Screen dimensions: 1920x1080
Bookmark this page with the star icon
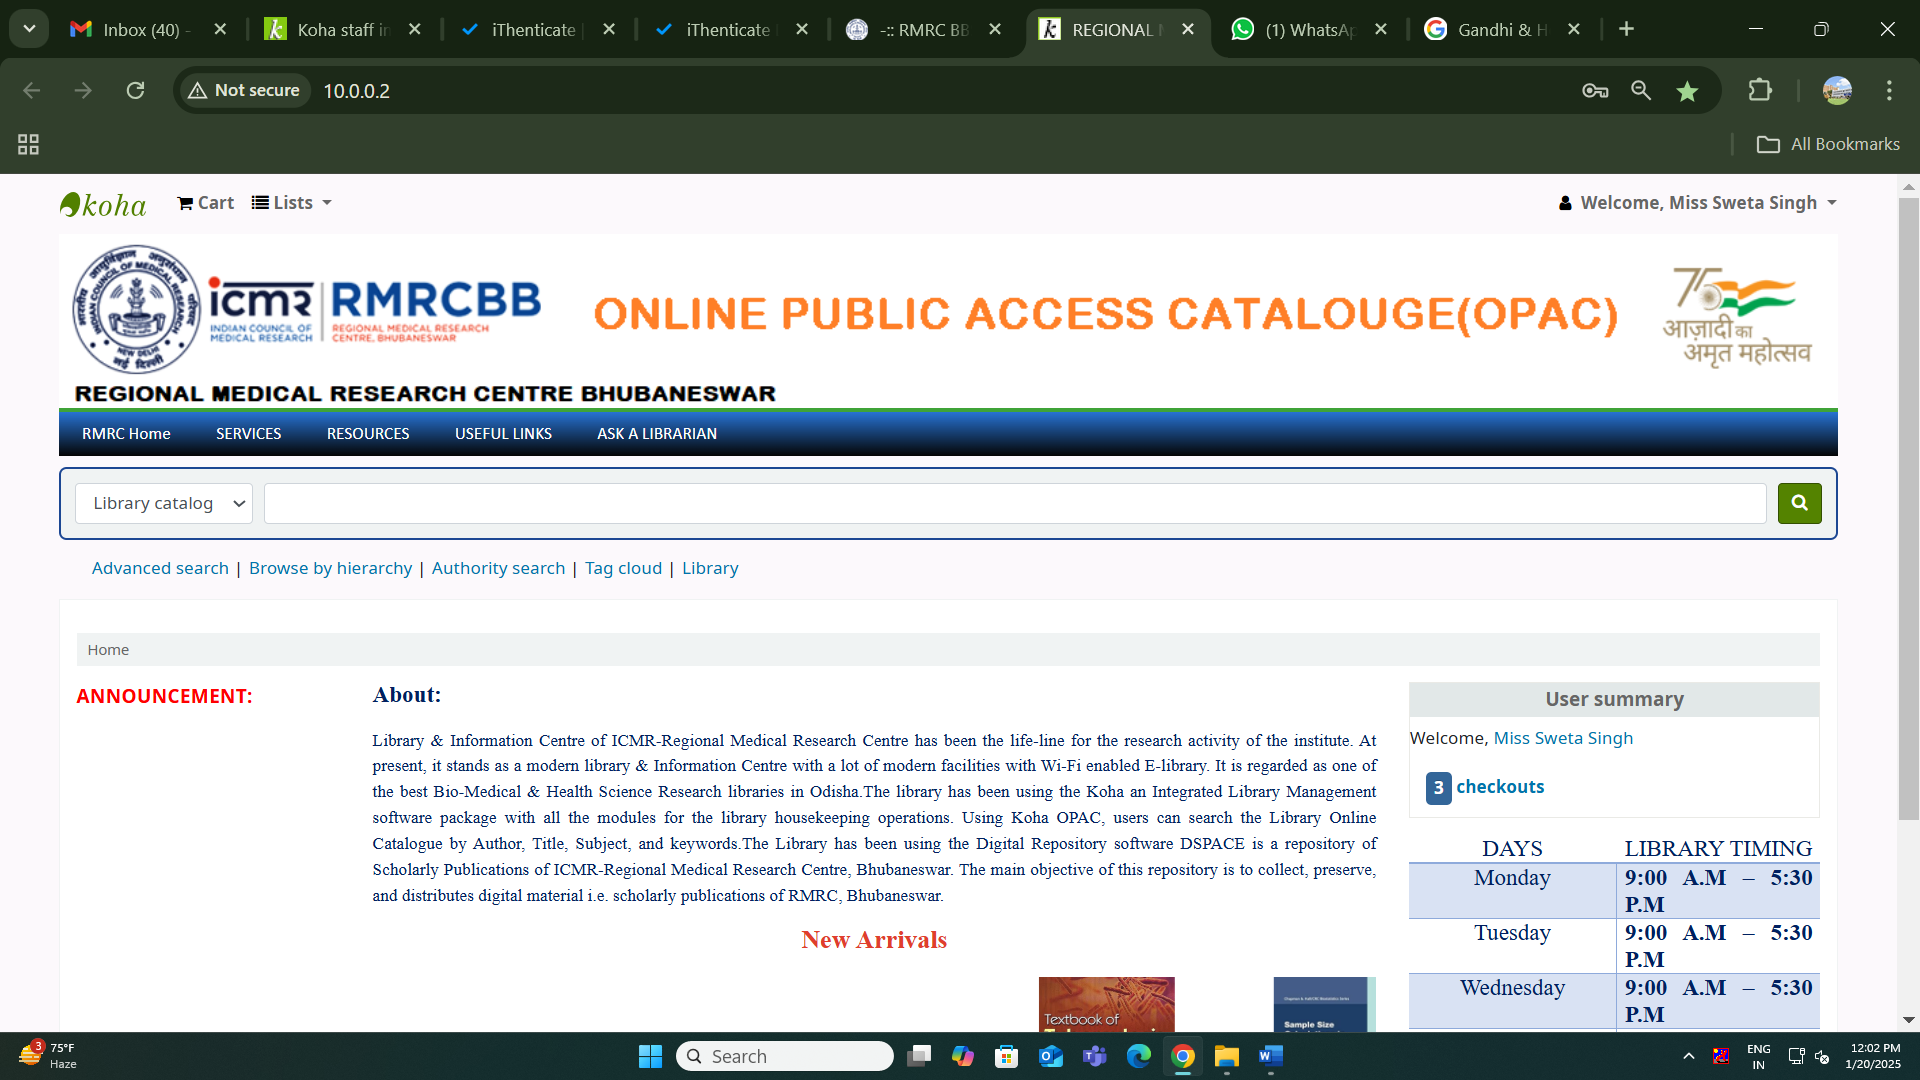(x=1687, y=91)
